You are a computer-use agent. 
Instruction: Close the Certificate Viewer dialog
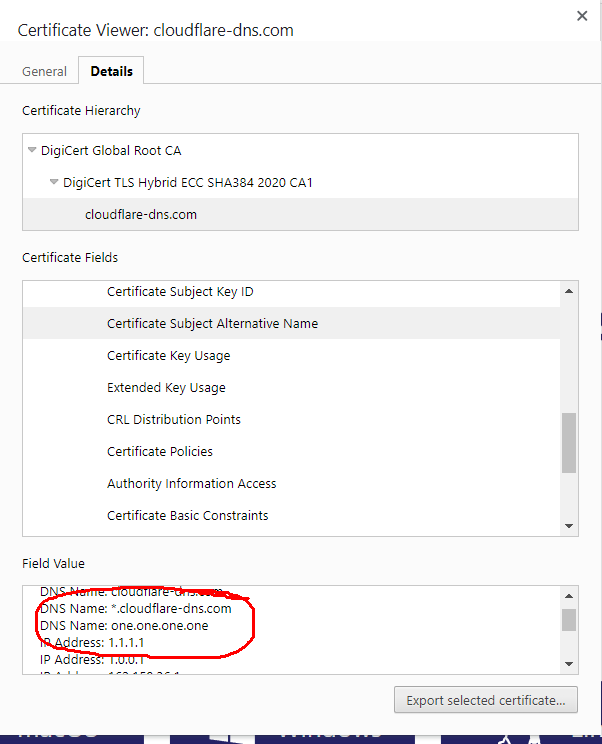click(x=582, y=16)
